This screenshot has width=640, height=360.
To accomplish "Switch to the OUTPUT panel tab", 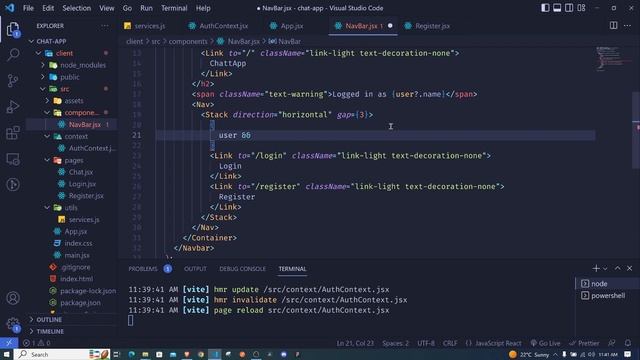I will (x=195, y=269).
